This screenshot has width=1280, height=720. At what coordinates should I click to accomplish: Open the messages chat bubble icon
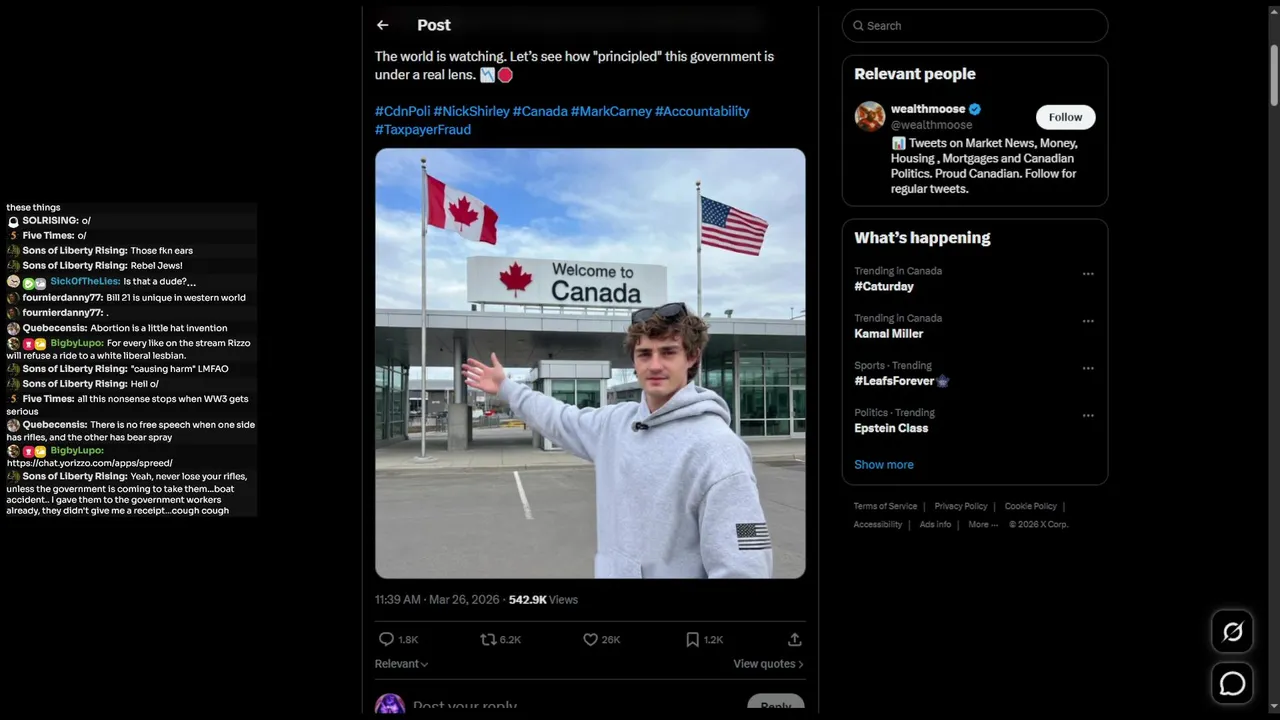click(1232, 683)
